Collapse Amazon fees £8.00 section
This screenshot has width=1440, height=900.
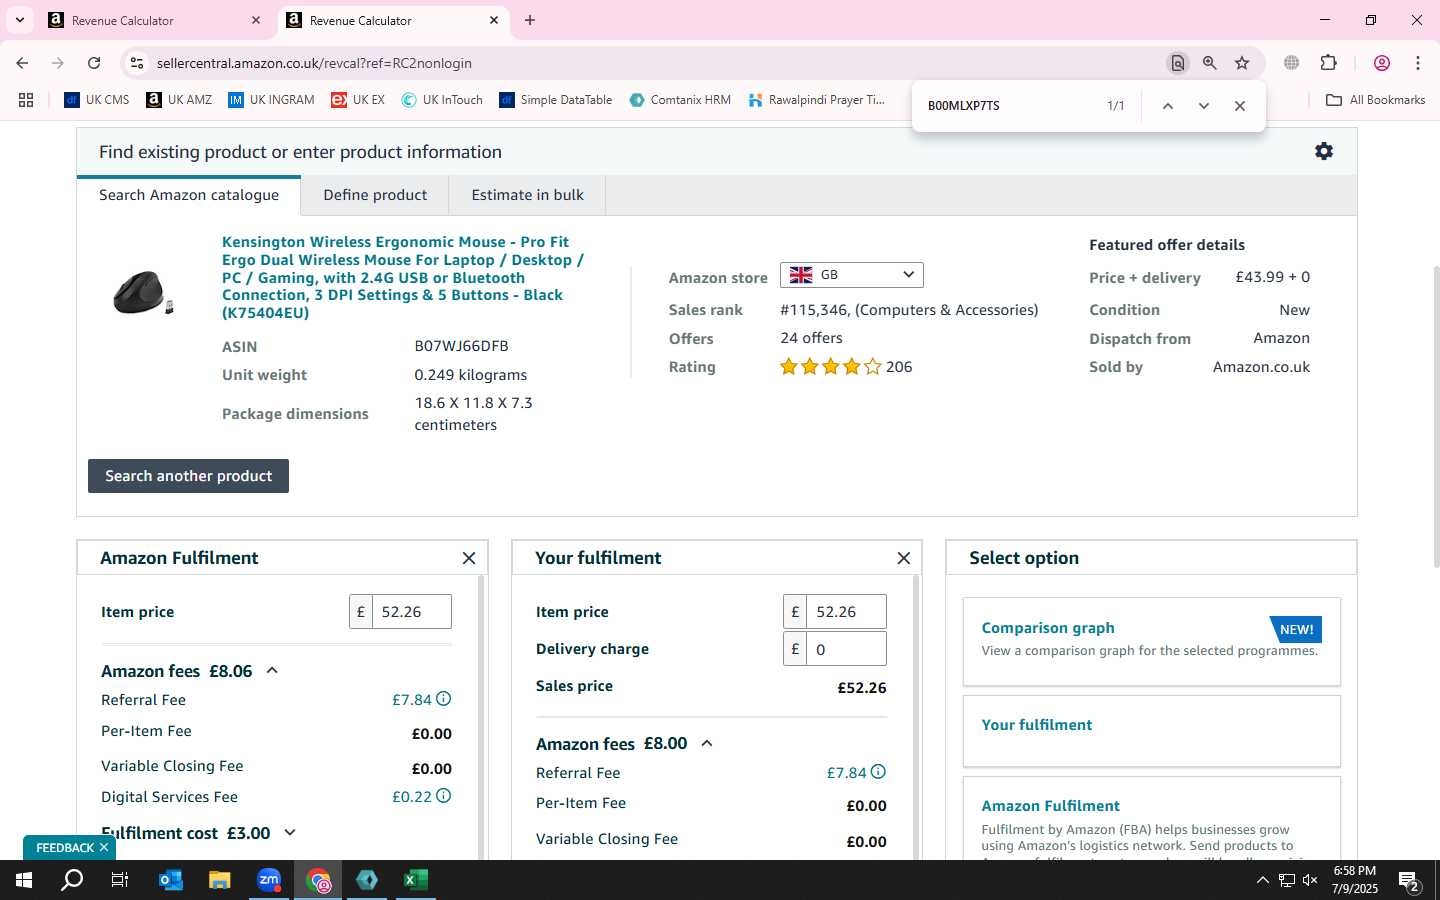point(707,743)
